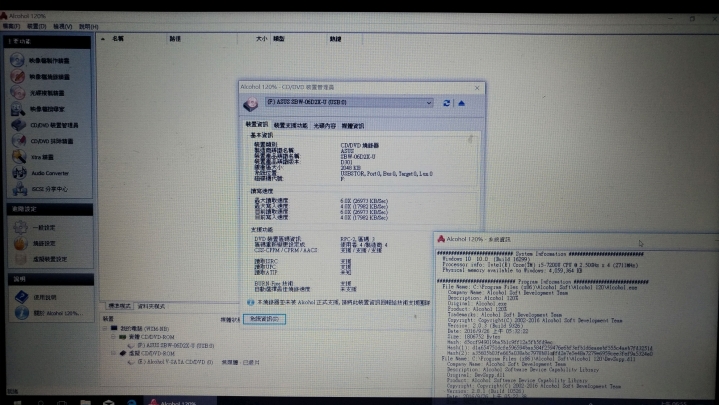Switch to the device supported functions tab
Screen dimensions: 720x405
291,125
